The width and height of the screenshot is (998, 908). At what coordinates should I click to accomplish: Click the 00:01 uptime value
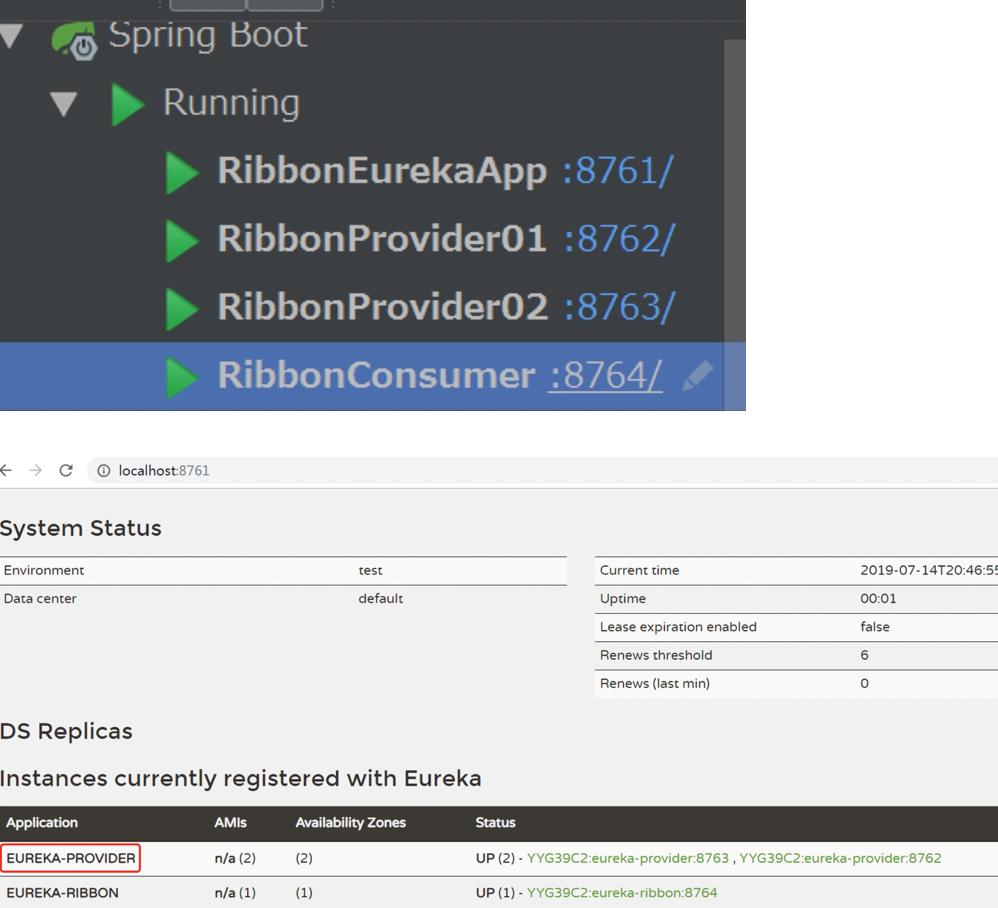click(x=878, y=598)
